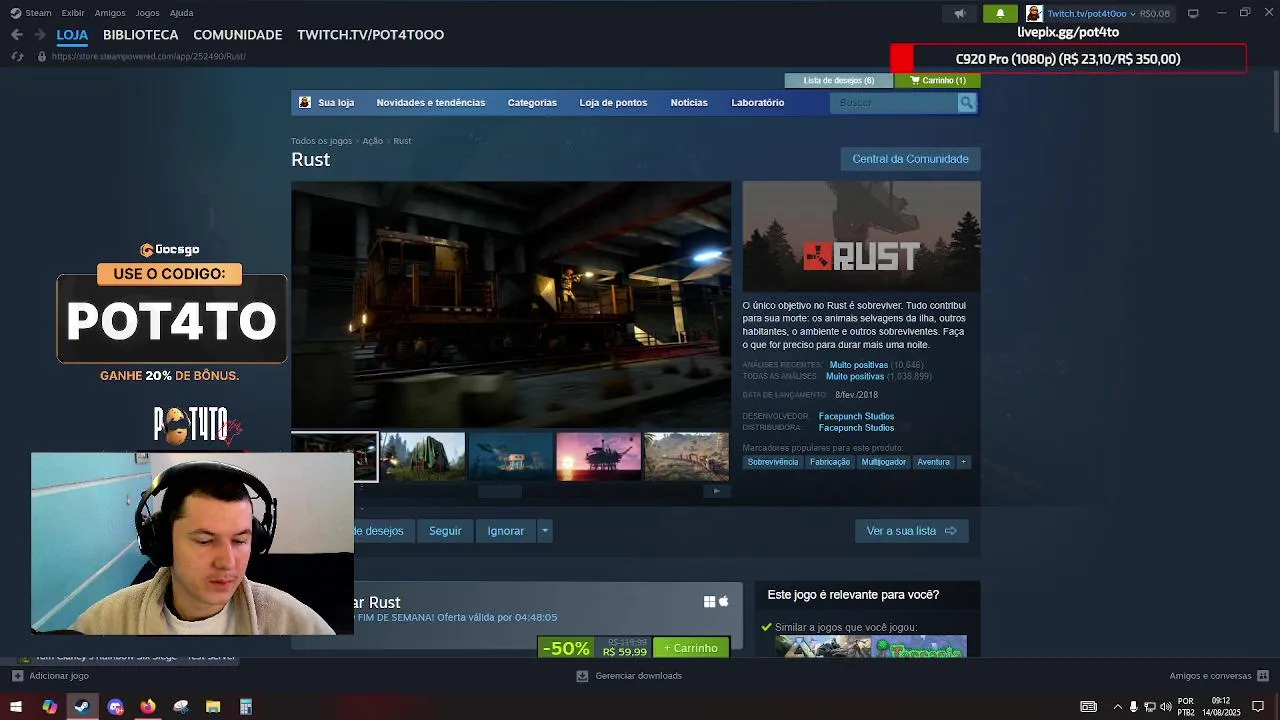Open the account dropdown Twitch.tv/pot4t0oo
The image size is (1280, 720).
(1091, 13)
